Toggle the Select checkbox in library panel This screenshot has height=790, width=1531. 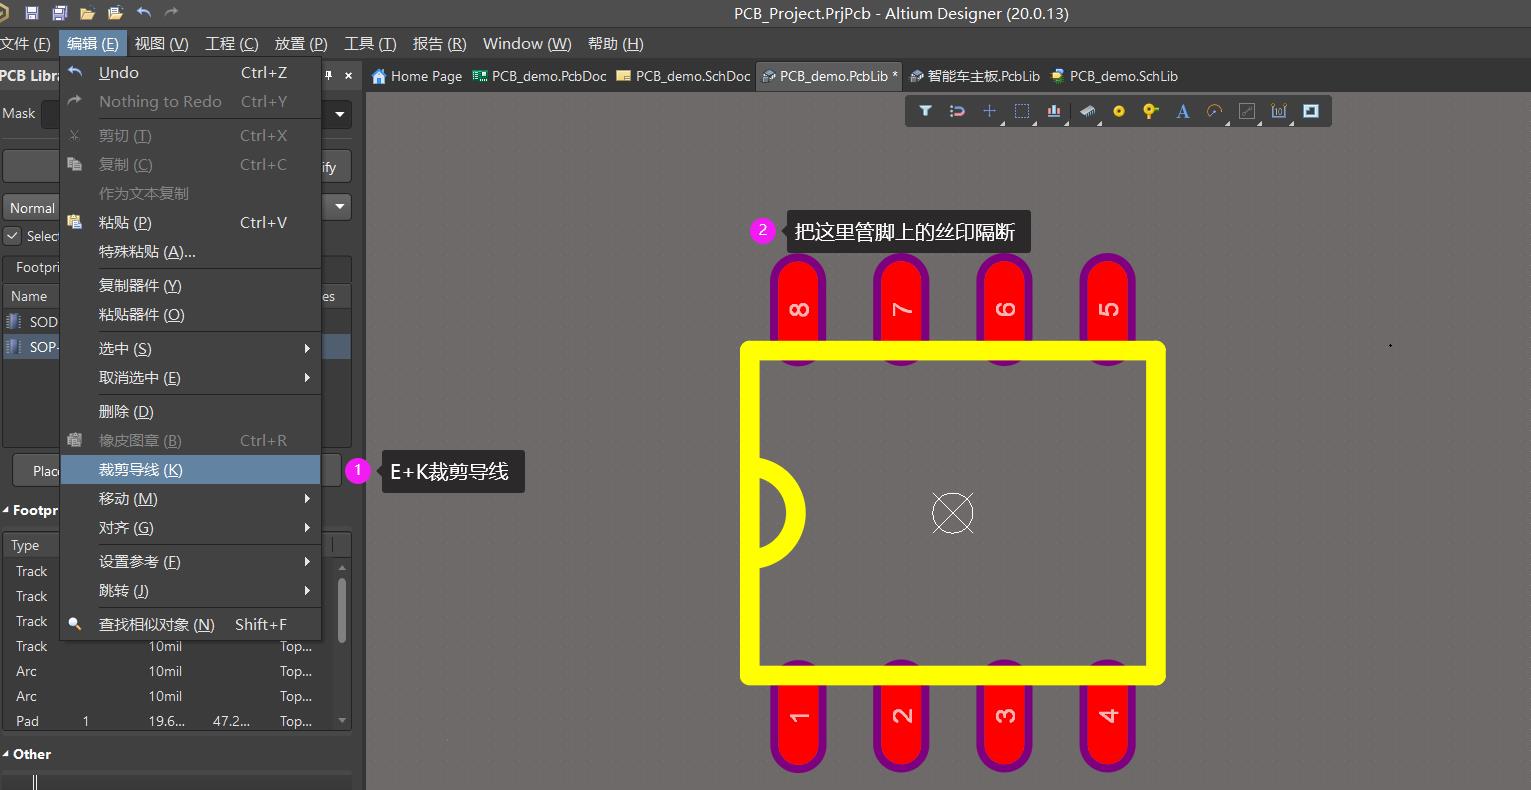click(x=12, y=236)
